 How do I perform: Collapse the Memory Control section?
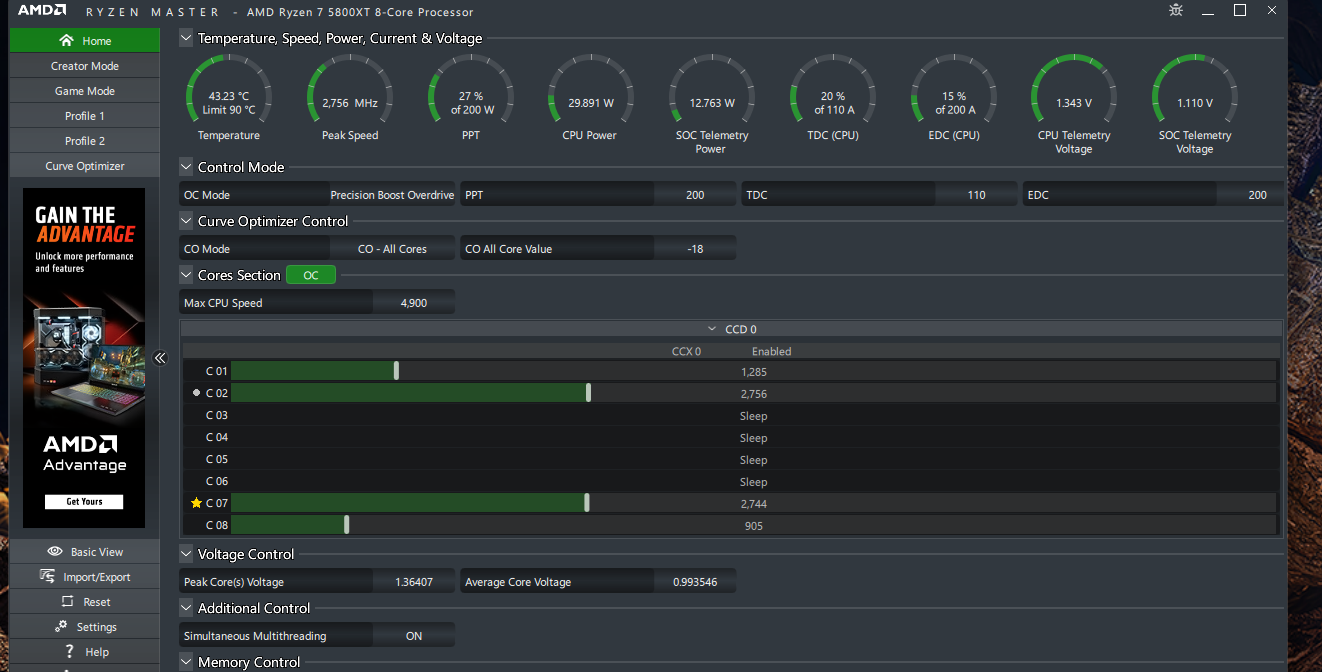click(x=186, y=662)
